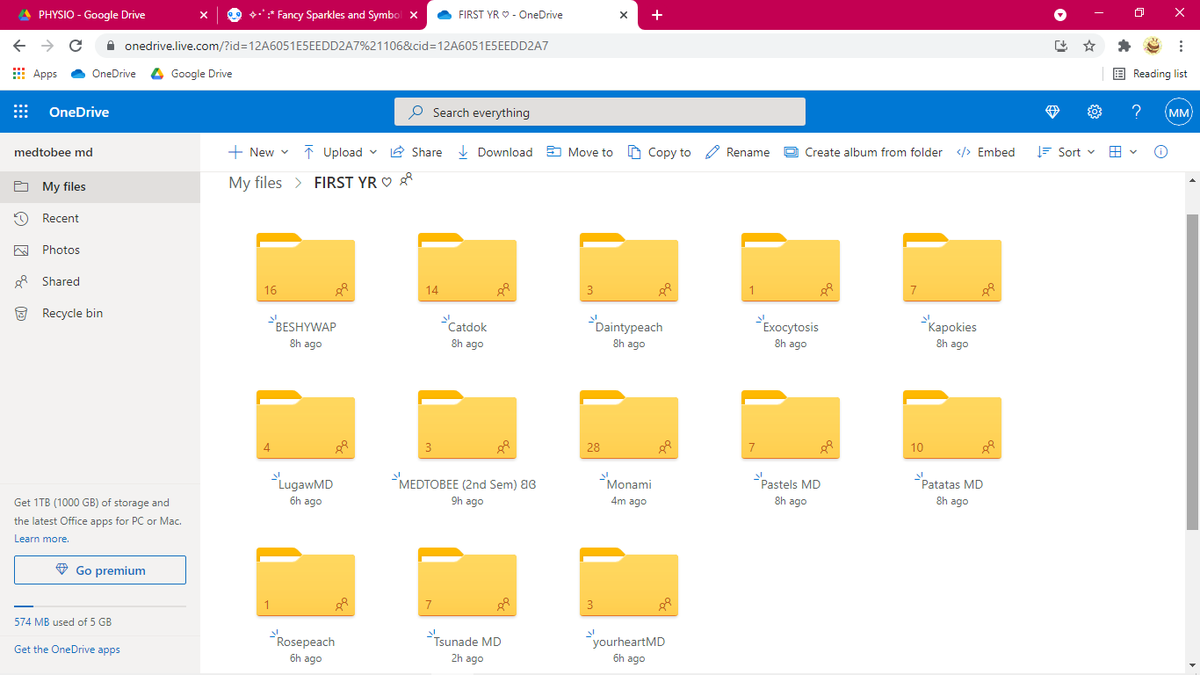Bookmark this page with the star icon

[1089, 46]
